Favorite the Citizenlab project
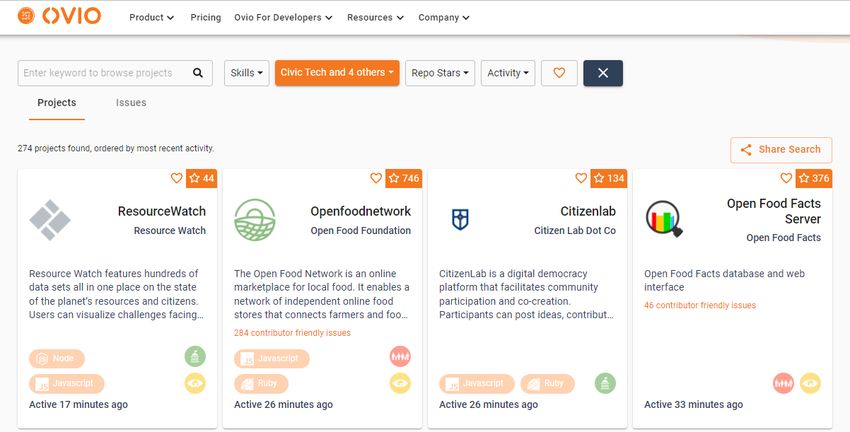The width and height of the screenshot is (850, 432). pos(581,178)
